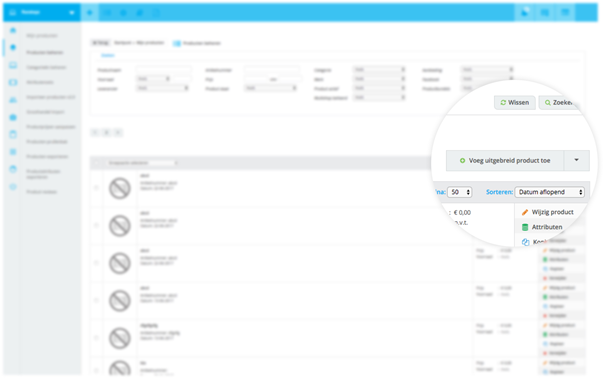
Task: Open Categorieën beheren in the sidebar menu
Action: (46, 67)
